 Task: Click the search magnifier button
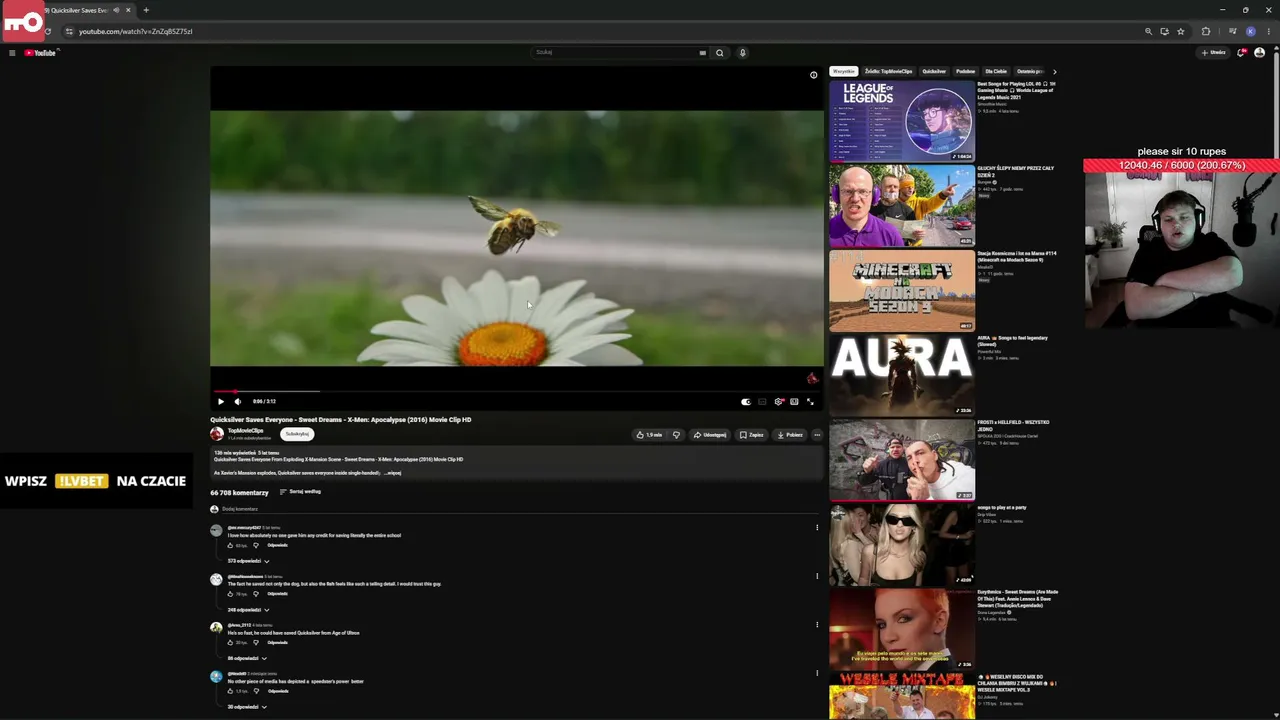[719, 53]
